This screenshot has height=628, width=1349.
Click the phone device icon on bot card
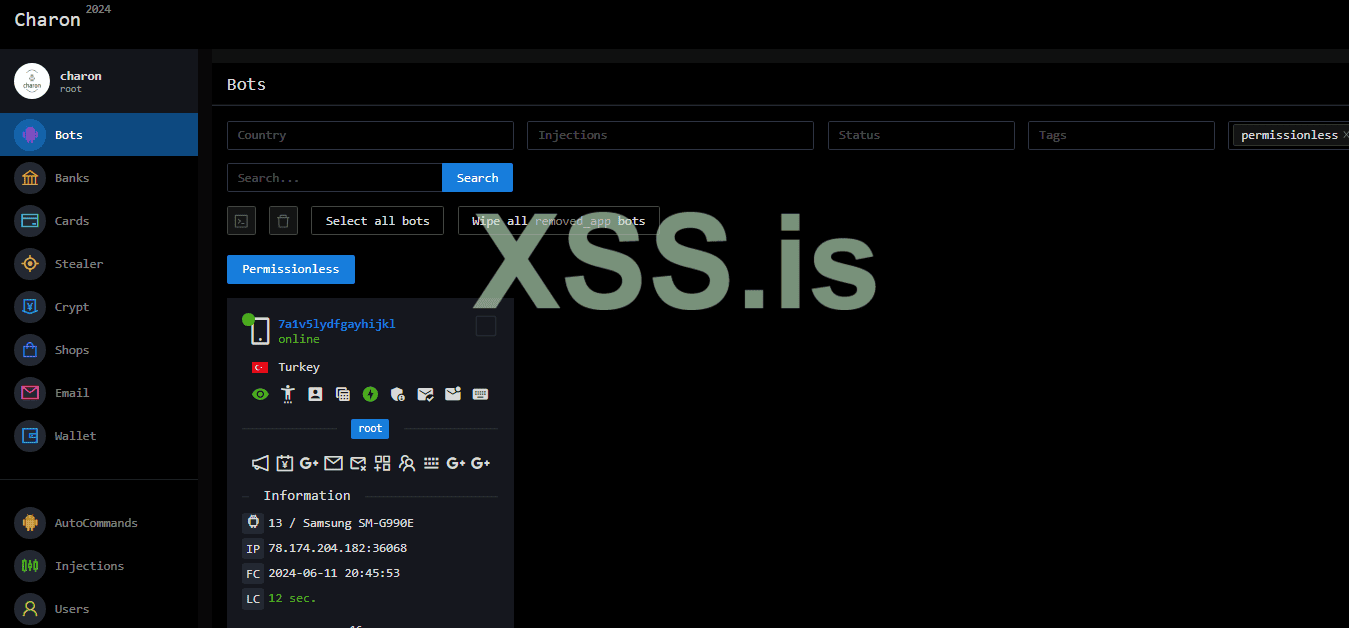(260, 331)
